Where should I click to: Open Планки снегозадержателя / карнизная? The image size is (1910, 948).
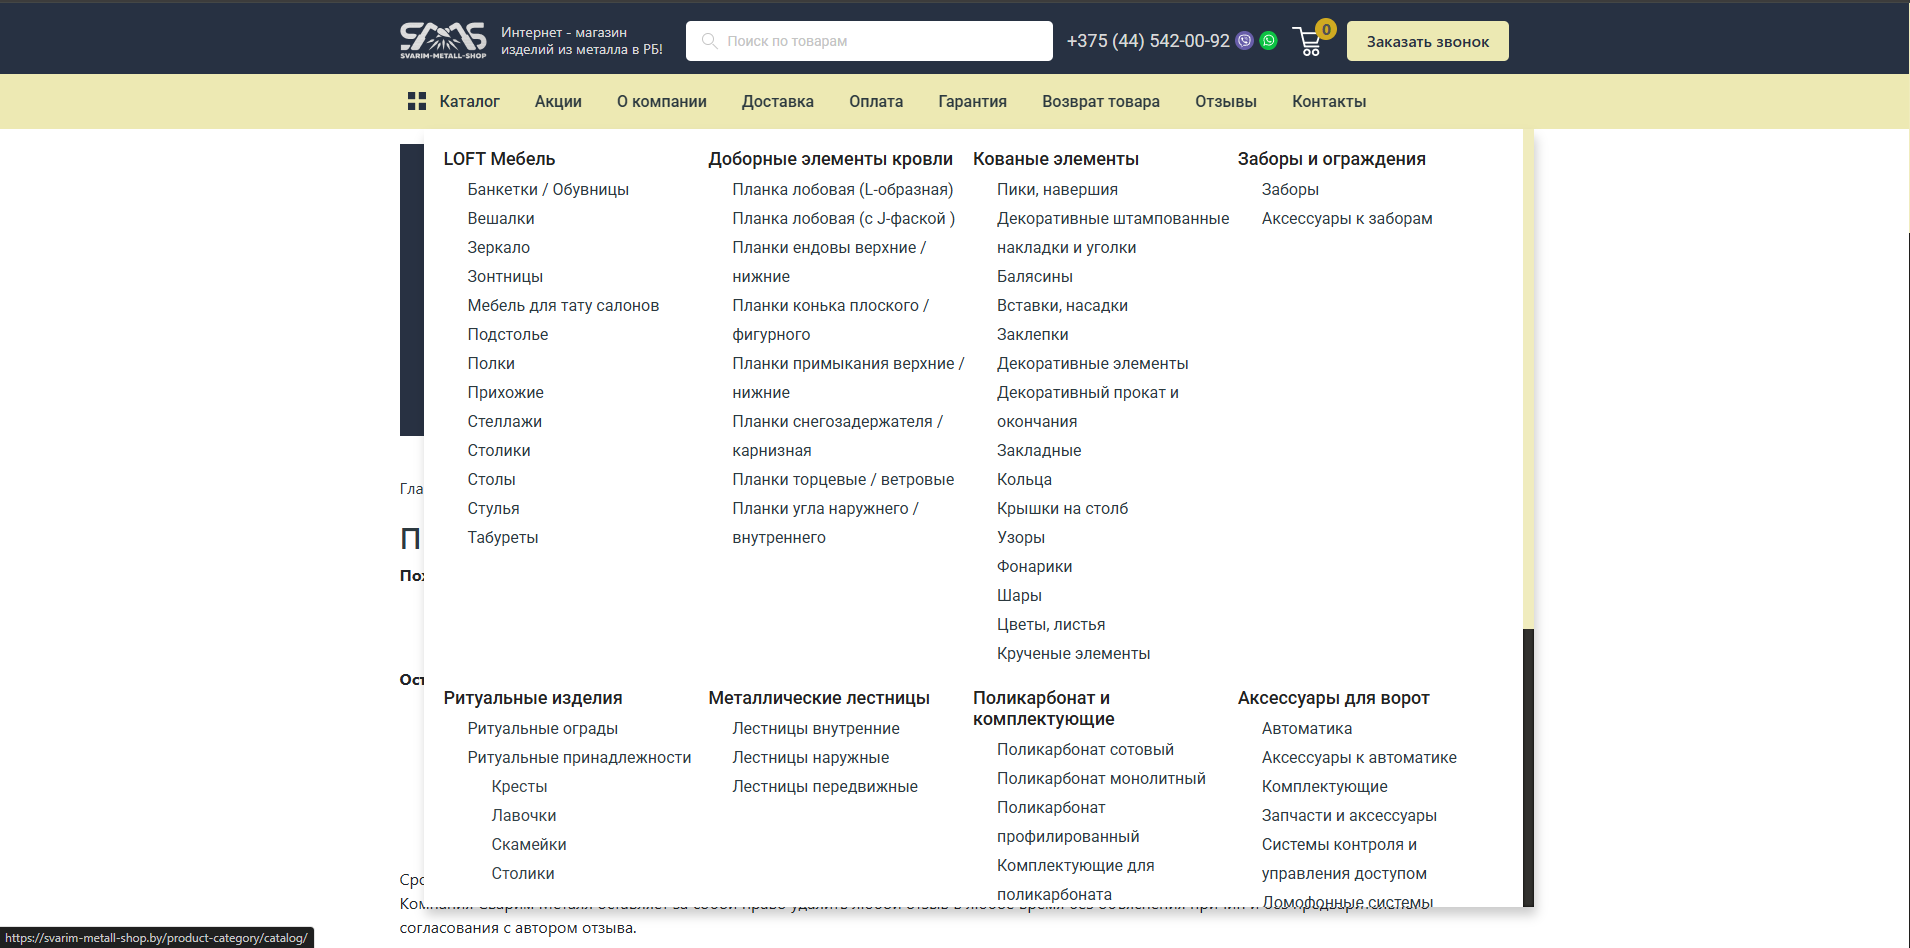tap(838, 436)
